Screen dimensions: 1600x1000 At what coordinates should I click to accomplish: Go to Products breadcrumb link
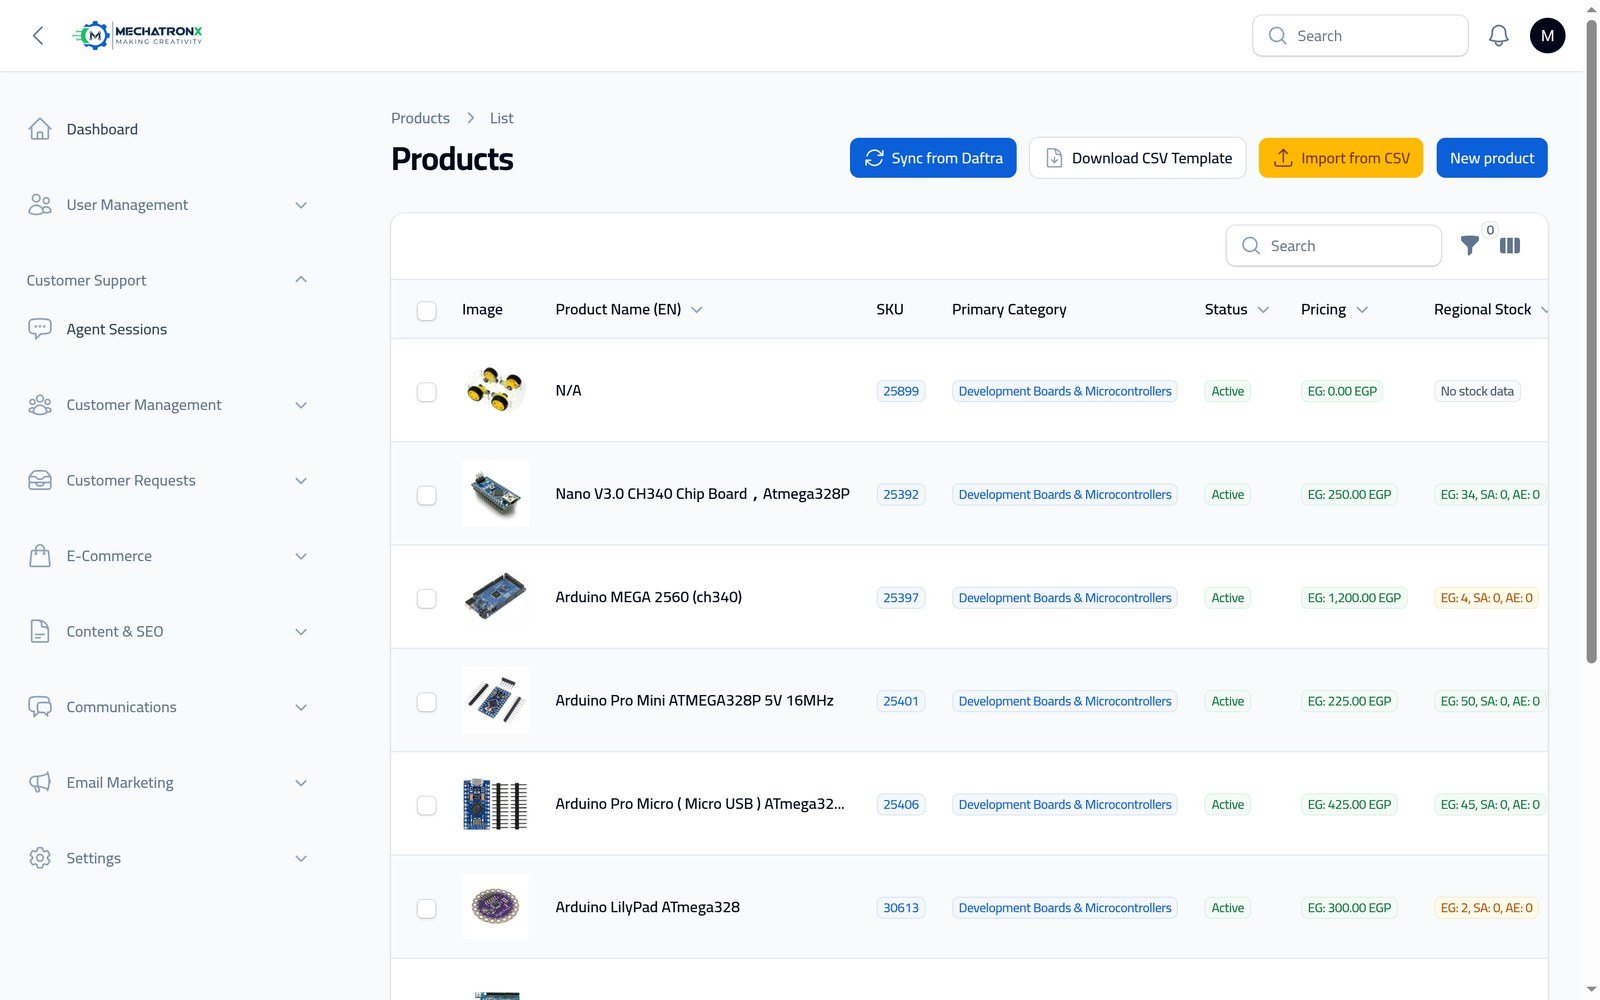coord(420,118)
